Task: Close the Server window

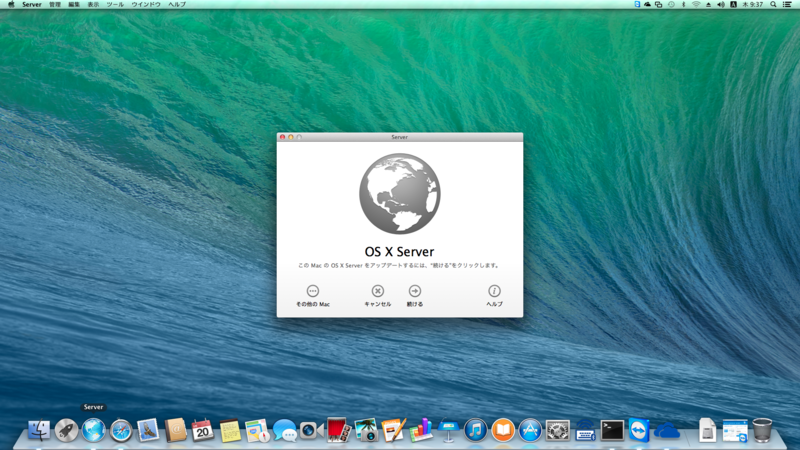Action: (x=282, y=137)
